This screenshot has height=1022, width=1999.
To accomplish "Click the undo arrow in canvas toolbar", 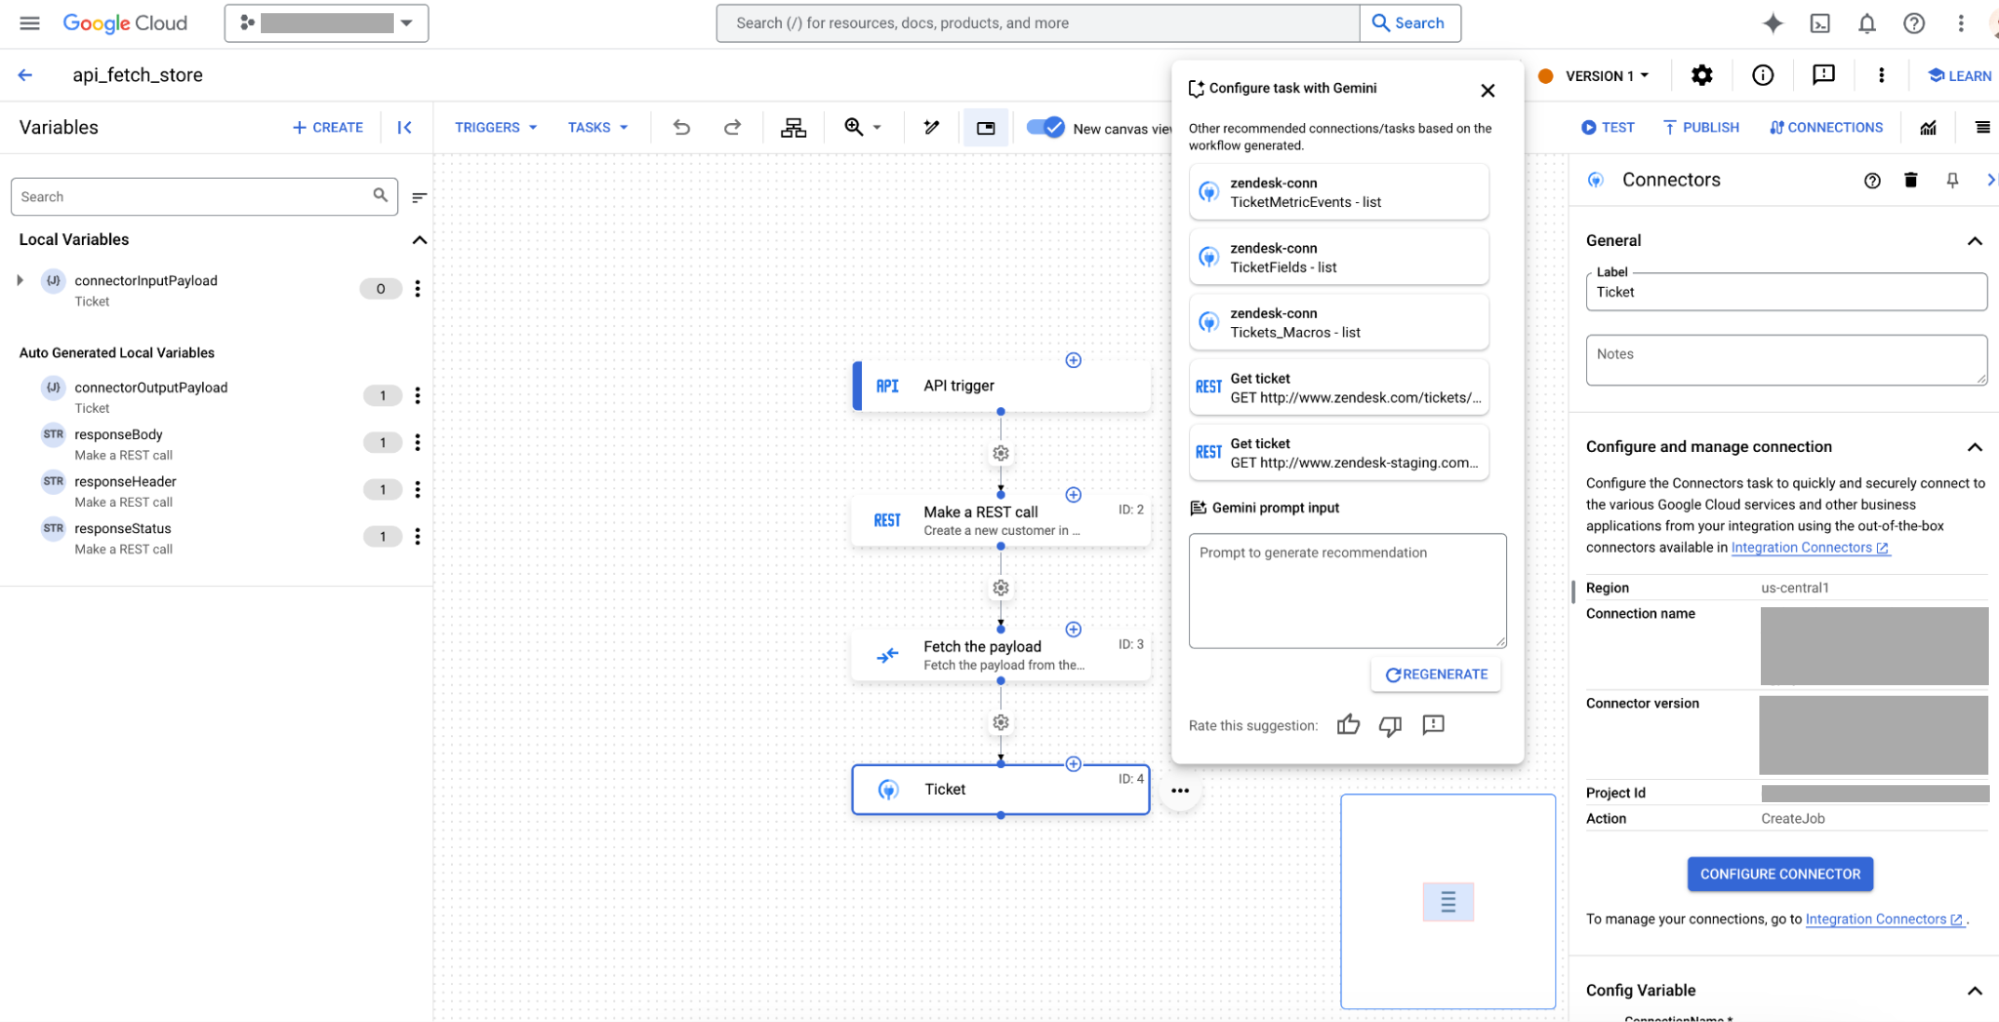I will coord(681,127).
